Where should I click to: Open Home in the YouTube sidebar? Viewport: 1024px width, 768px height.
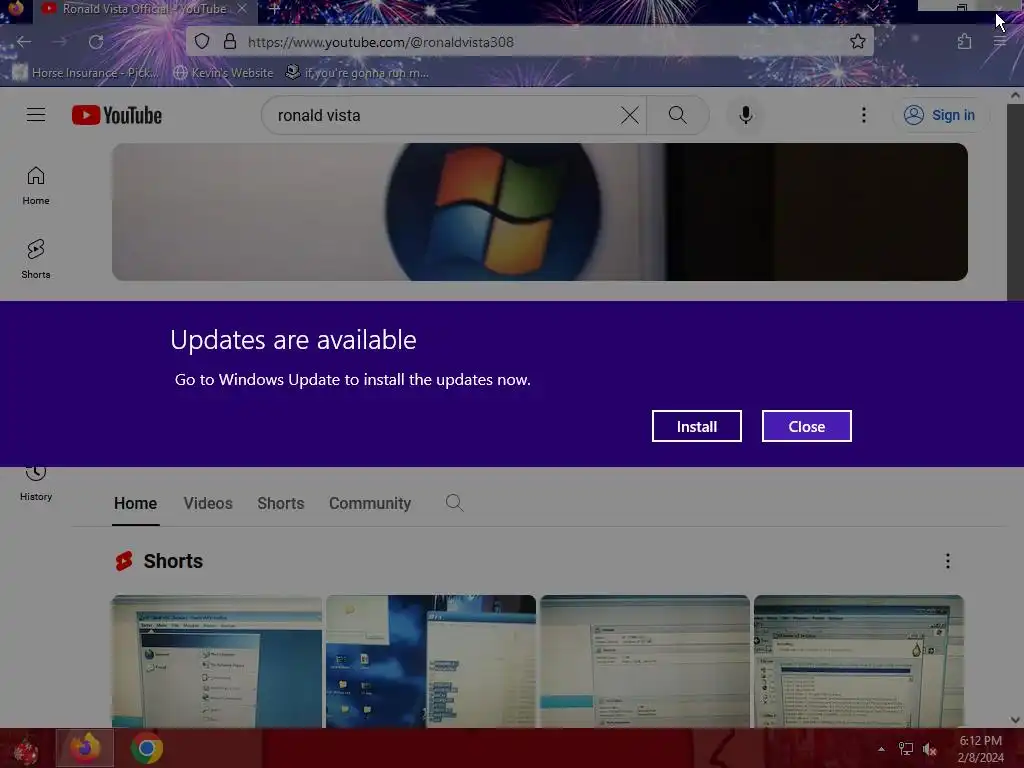point(36,185)
